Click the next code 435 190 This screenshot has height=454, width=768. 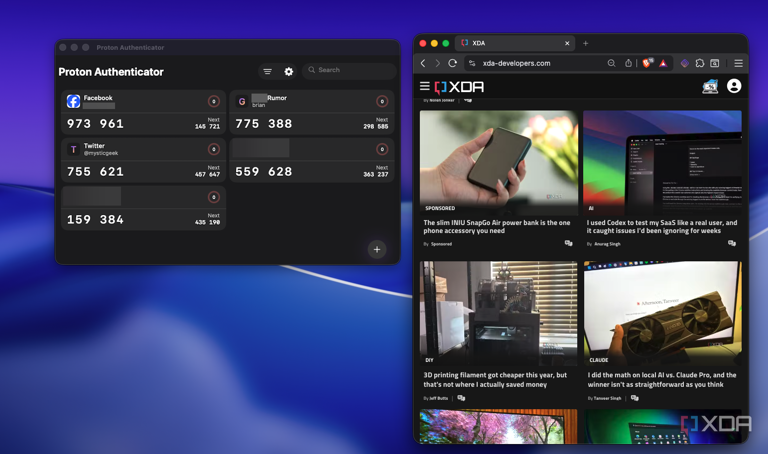tap(208, 222)
